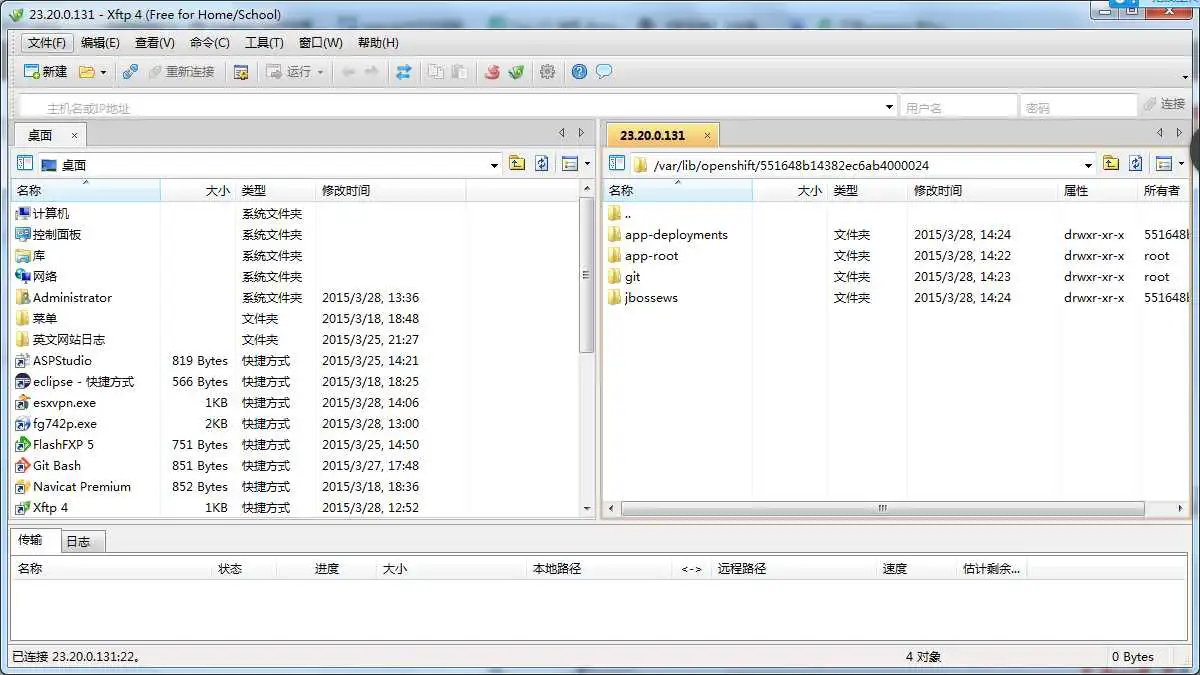This screenshot has height=675, width=1200.
Task: Sort remote files by 所有者 column
Action: 1165,190
